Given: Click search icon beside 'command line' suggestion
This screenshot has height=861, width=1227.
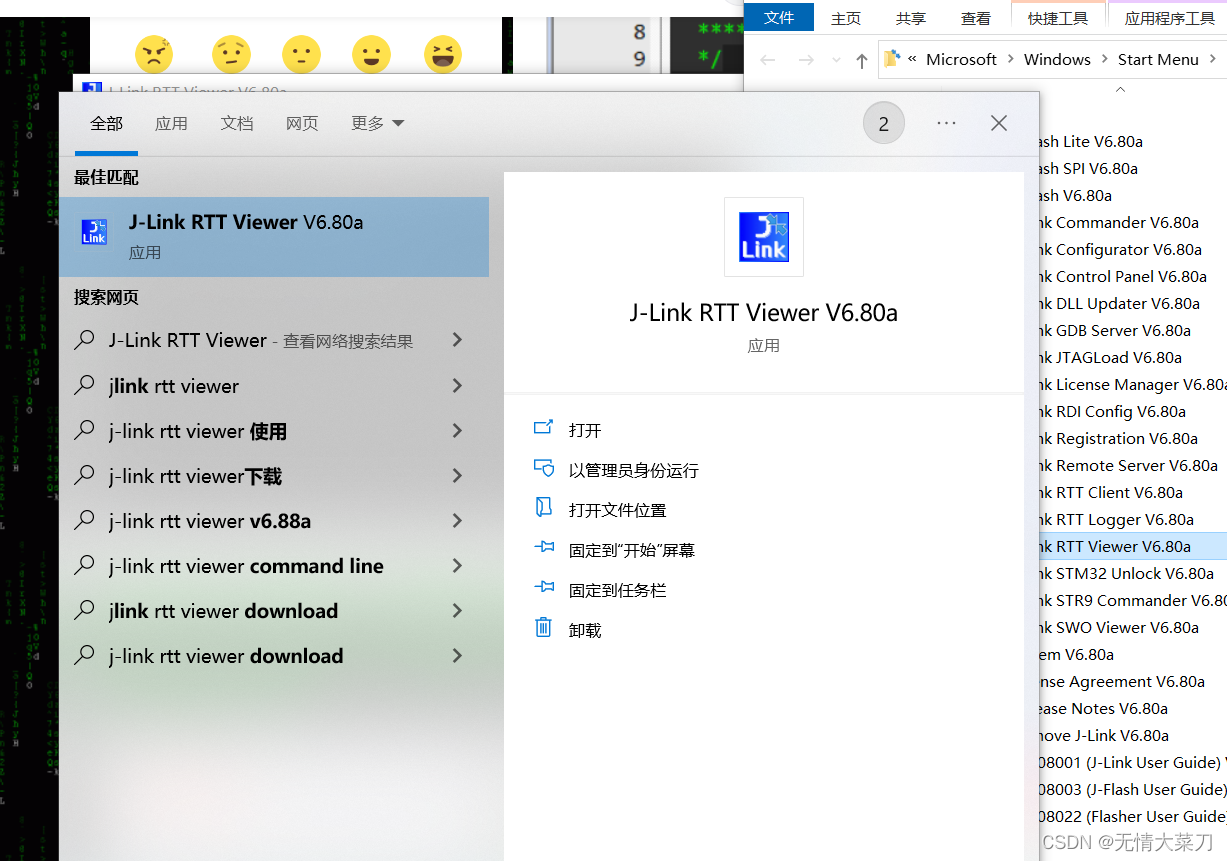Looking at the screenshot, I should [x=85, y=565].
